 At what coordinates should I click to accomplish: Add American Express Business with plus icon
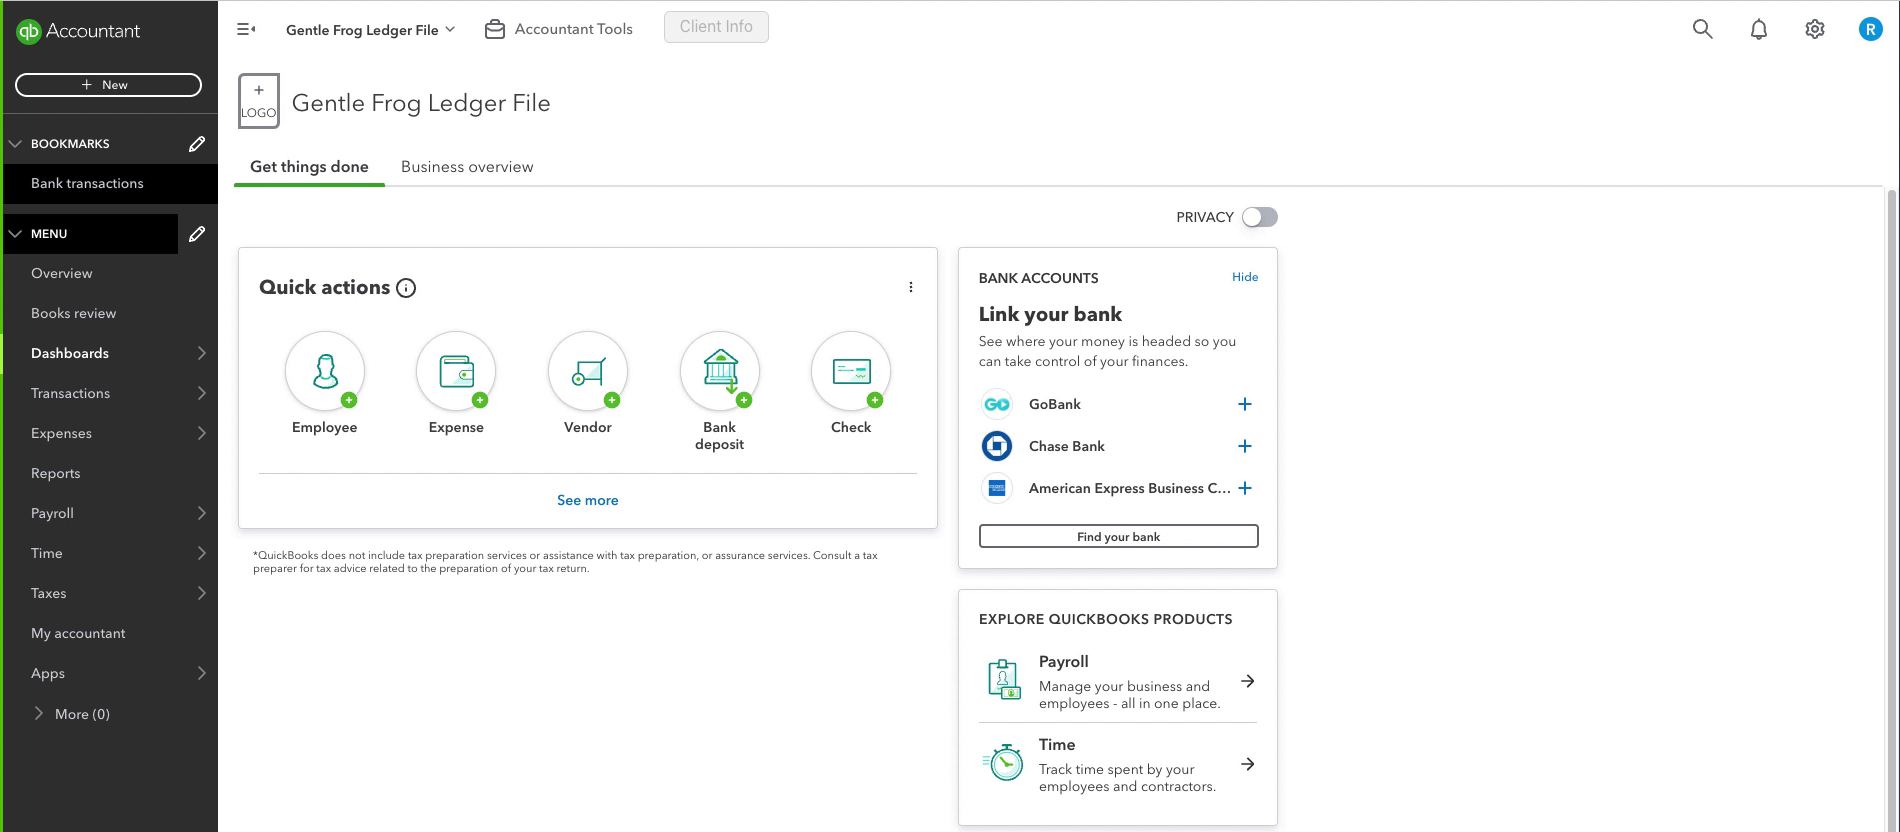1245,488
